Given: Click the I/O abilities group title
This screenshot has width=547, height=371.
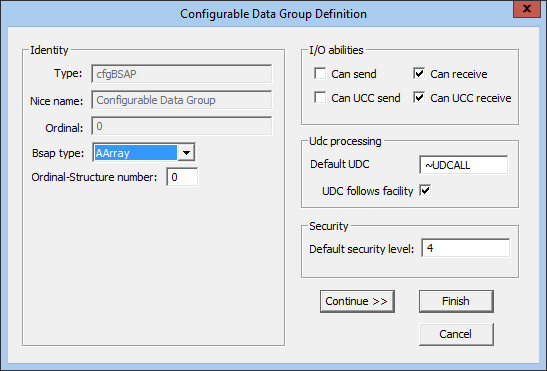Looking at the screenshot, I should 336,50.
